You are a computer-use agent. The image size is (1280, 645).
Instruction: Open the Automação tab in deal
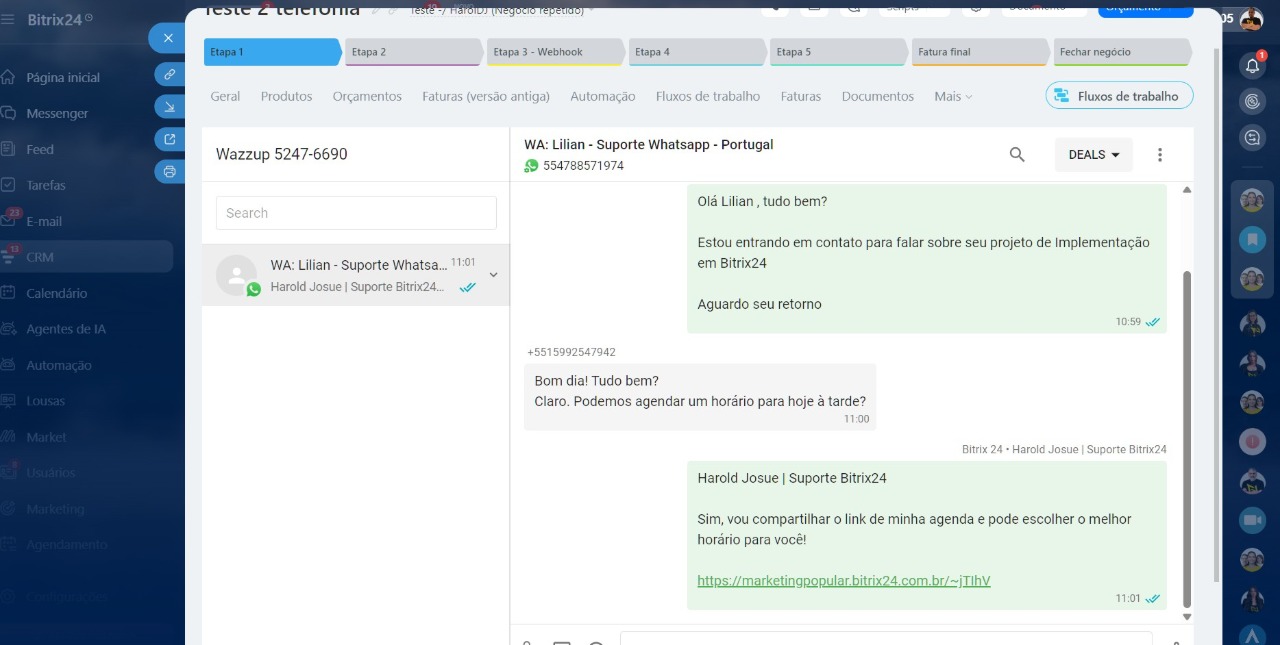click(602, 96)
